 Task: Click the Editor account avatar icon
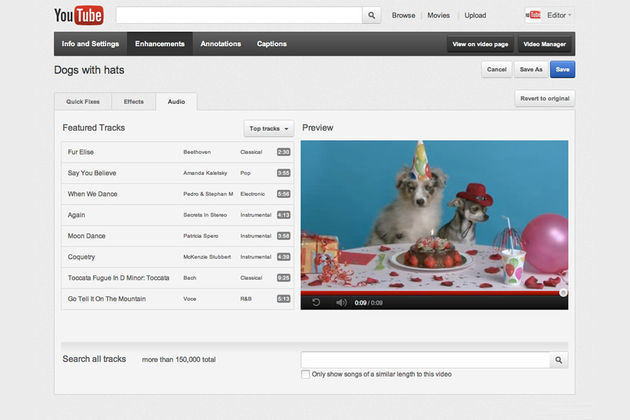(x=533, y=15)
